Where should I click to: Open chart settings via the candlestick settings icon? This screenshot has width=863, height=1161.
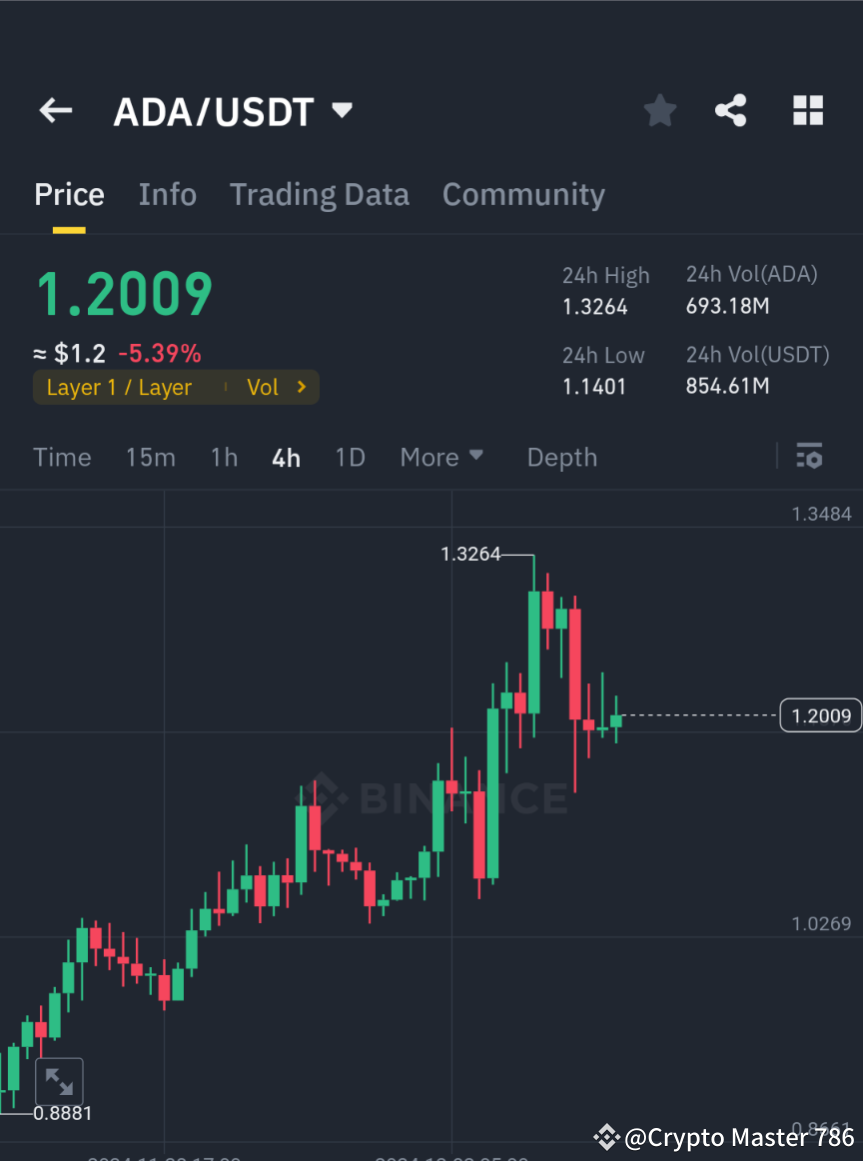pyautogui.click(x=809, y=456)
